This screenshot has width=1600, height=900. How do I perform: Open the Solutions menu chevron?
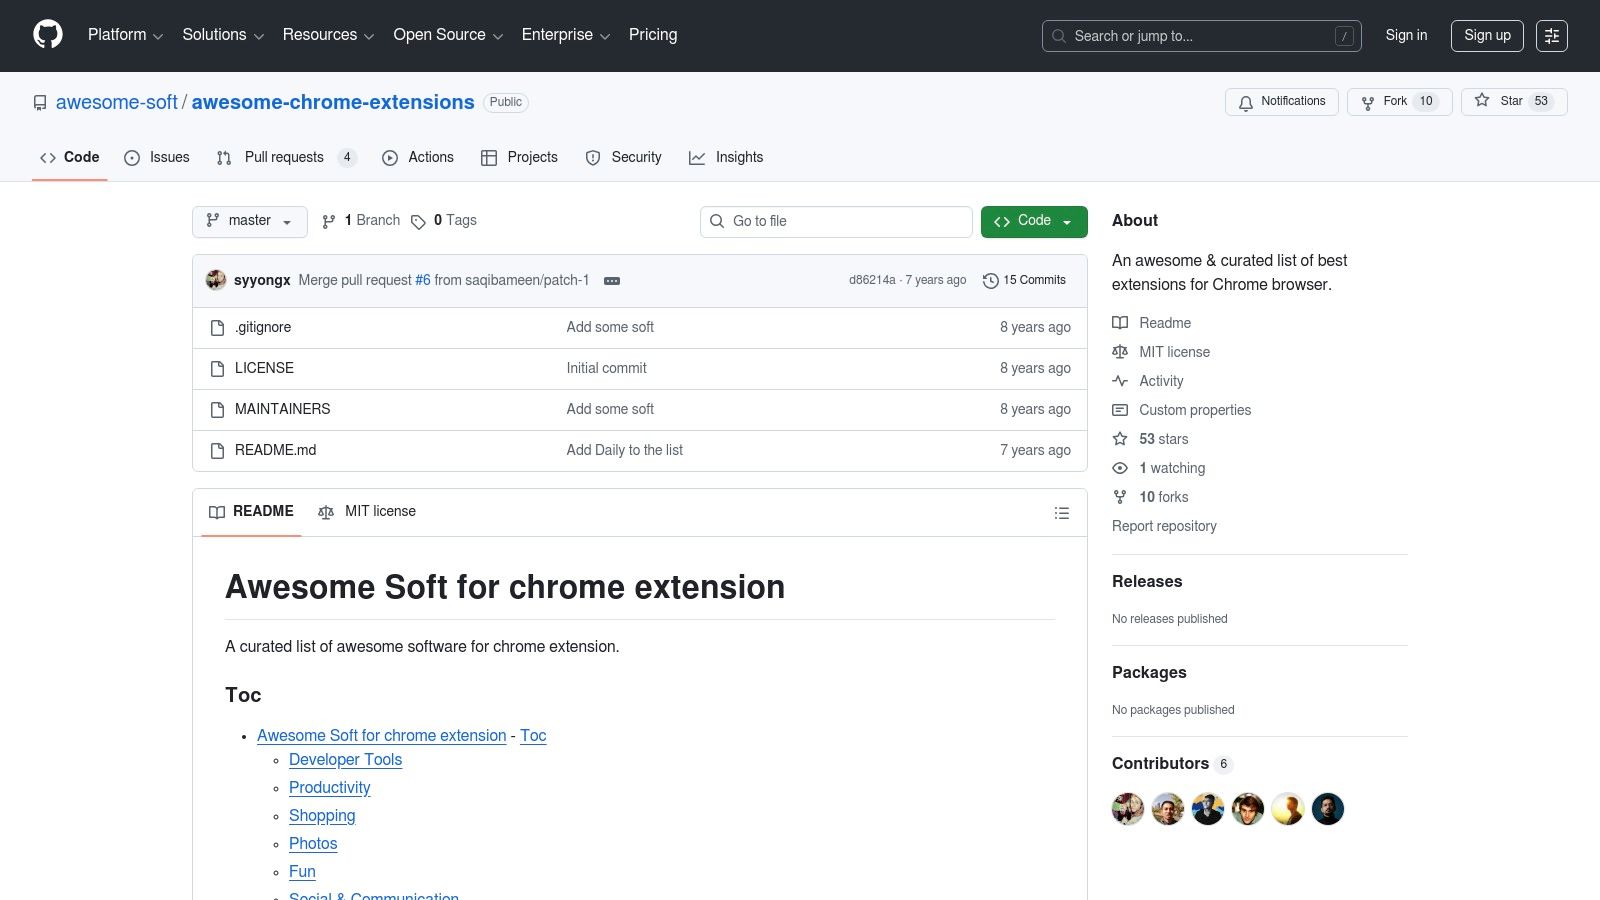click(x=257, y=36)
